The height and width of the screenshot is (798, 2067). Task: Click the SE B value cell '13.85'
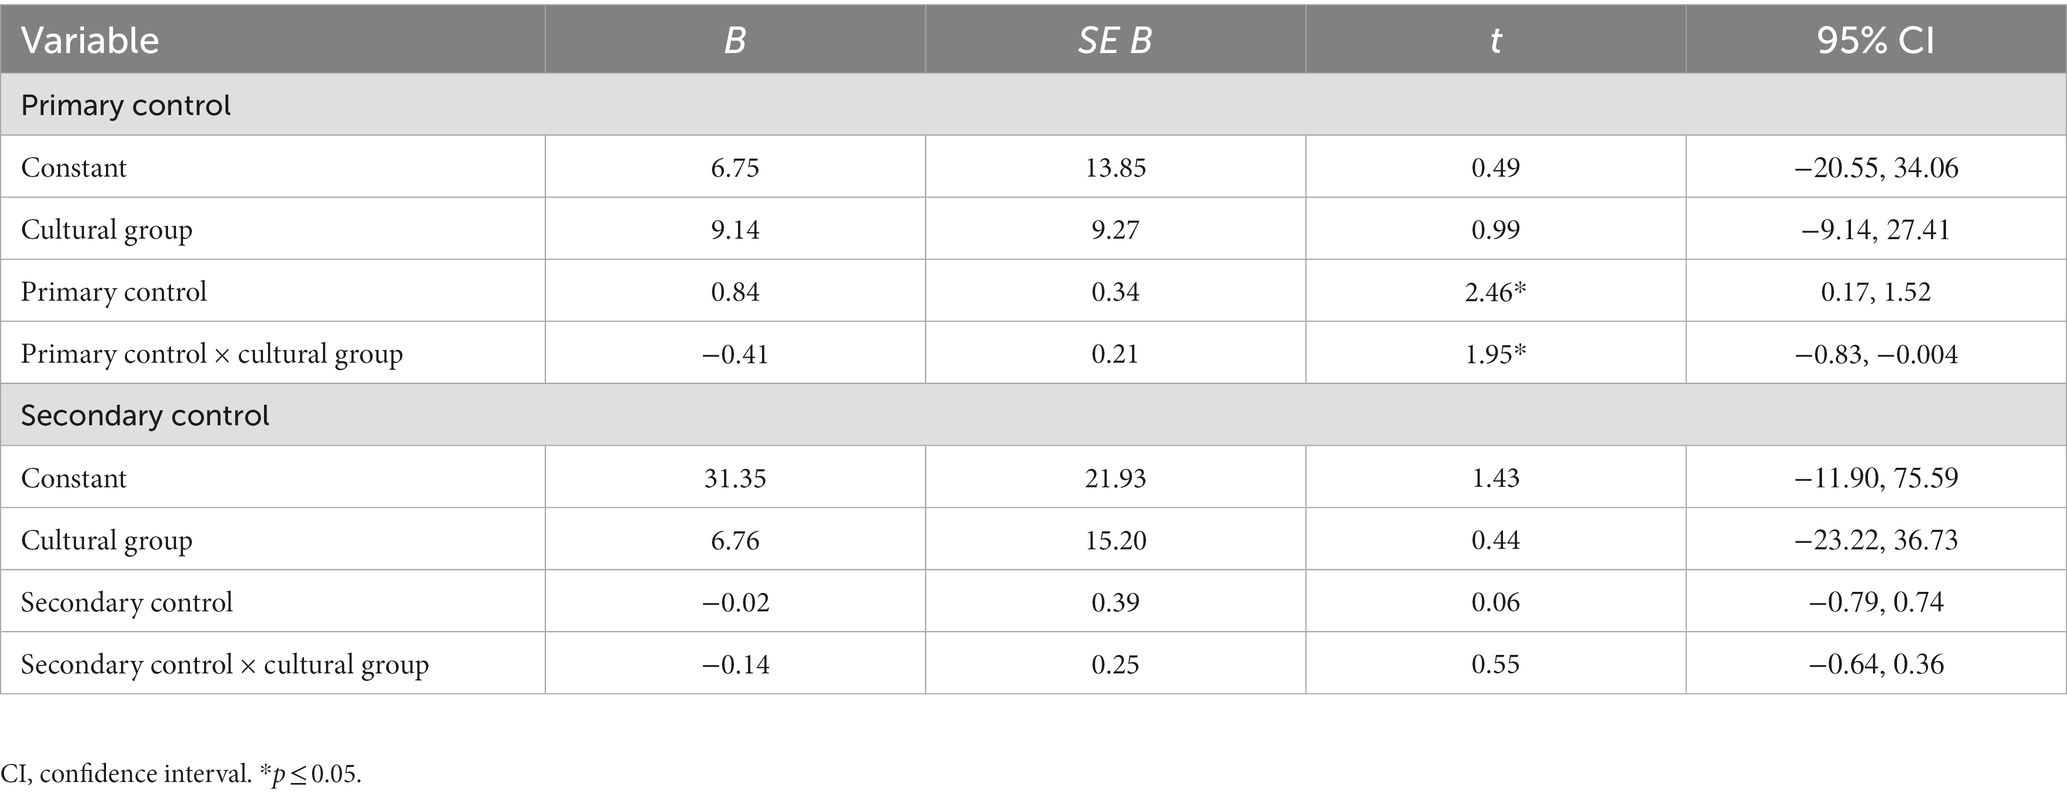pyautogui.click(x=1115, y=167)
